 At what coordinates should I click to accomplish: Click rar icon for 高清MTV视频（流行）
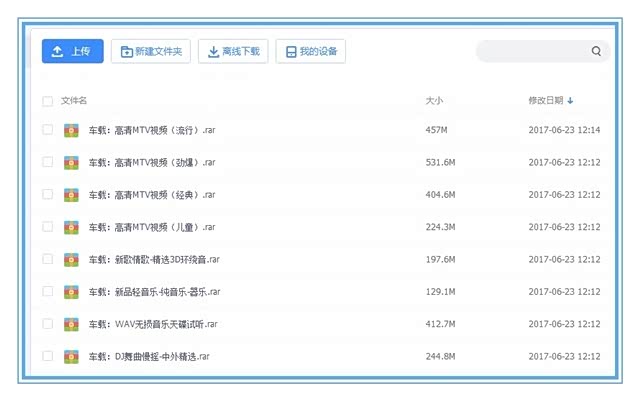(x=71, y=130)
